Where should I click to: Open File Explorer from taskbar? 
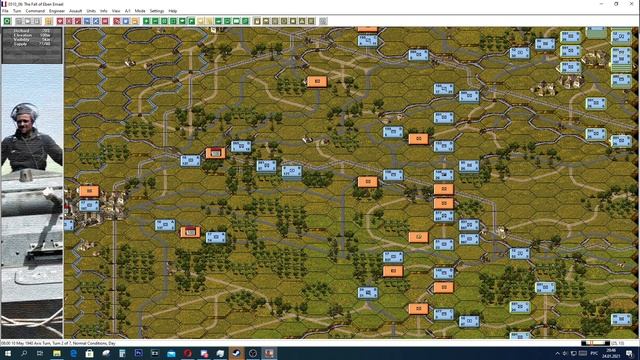tap(57, 353)
